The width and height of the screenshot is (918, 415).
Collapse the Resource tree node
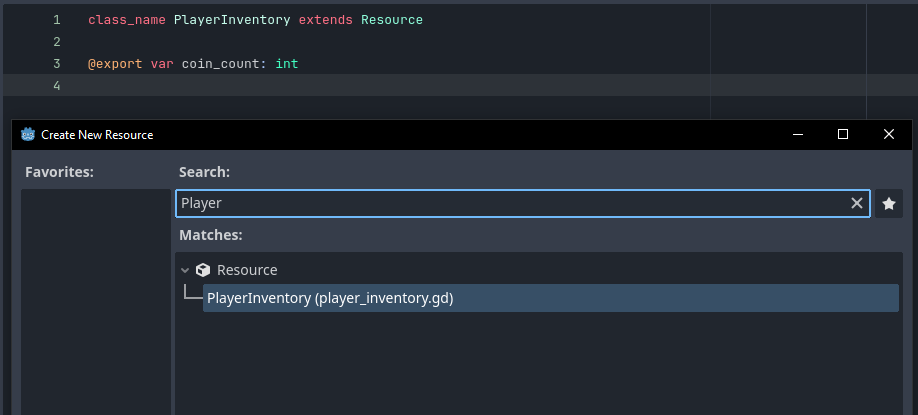pyautogui.click(x=185, y=270)
